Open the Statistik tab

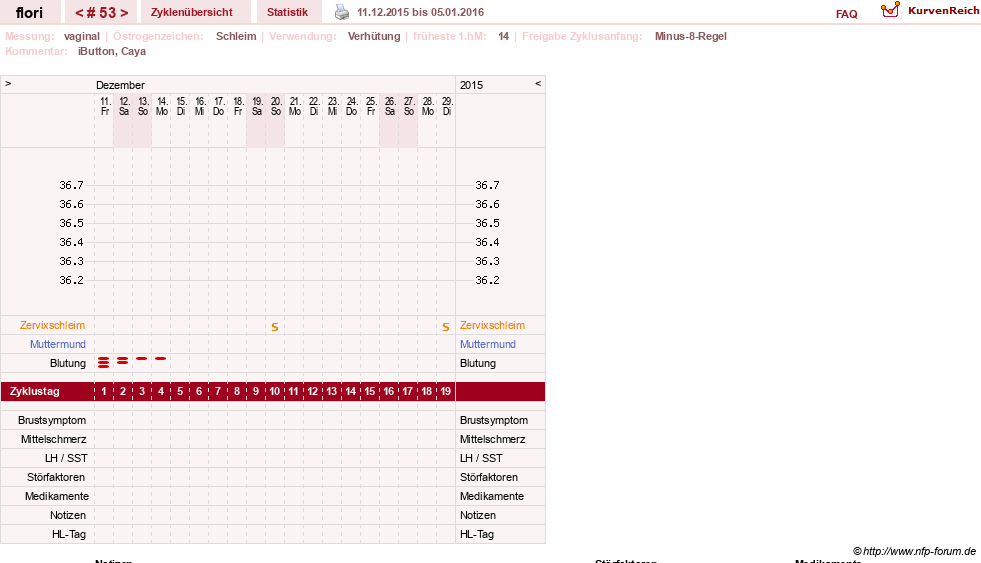[287, 12]
